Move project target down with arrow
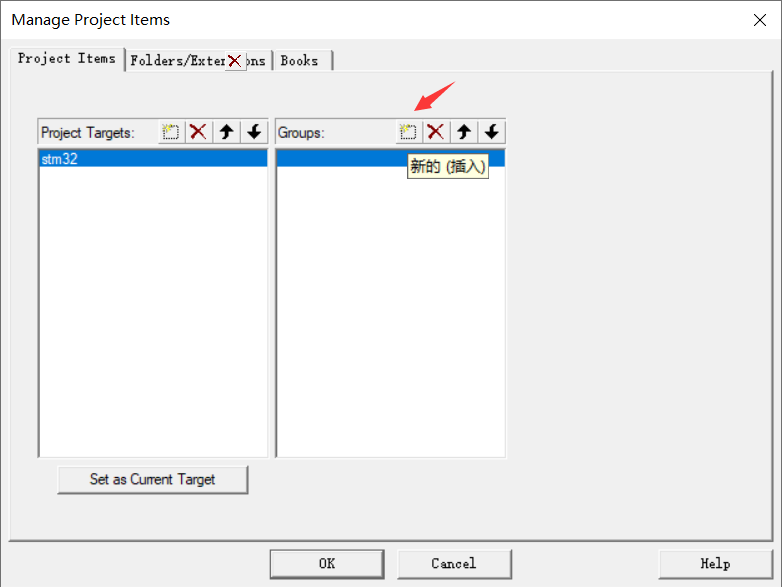The image size is (782, 587). tap(254, 132)
